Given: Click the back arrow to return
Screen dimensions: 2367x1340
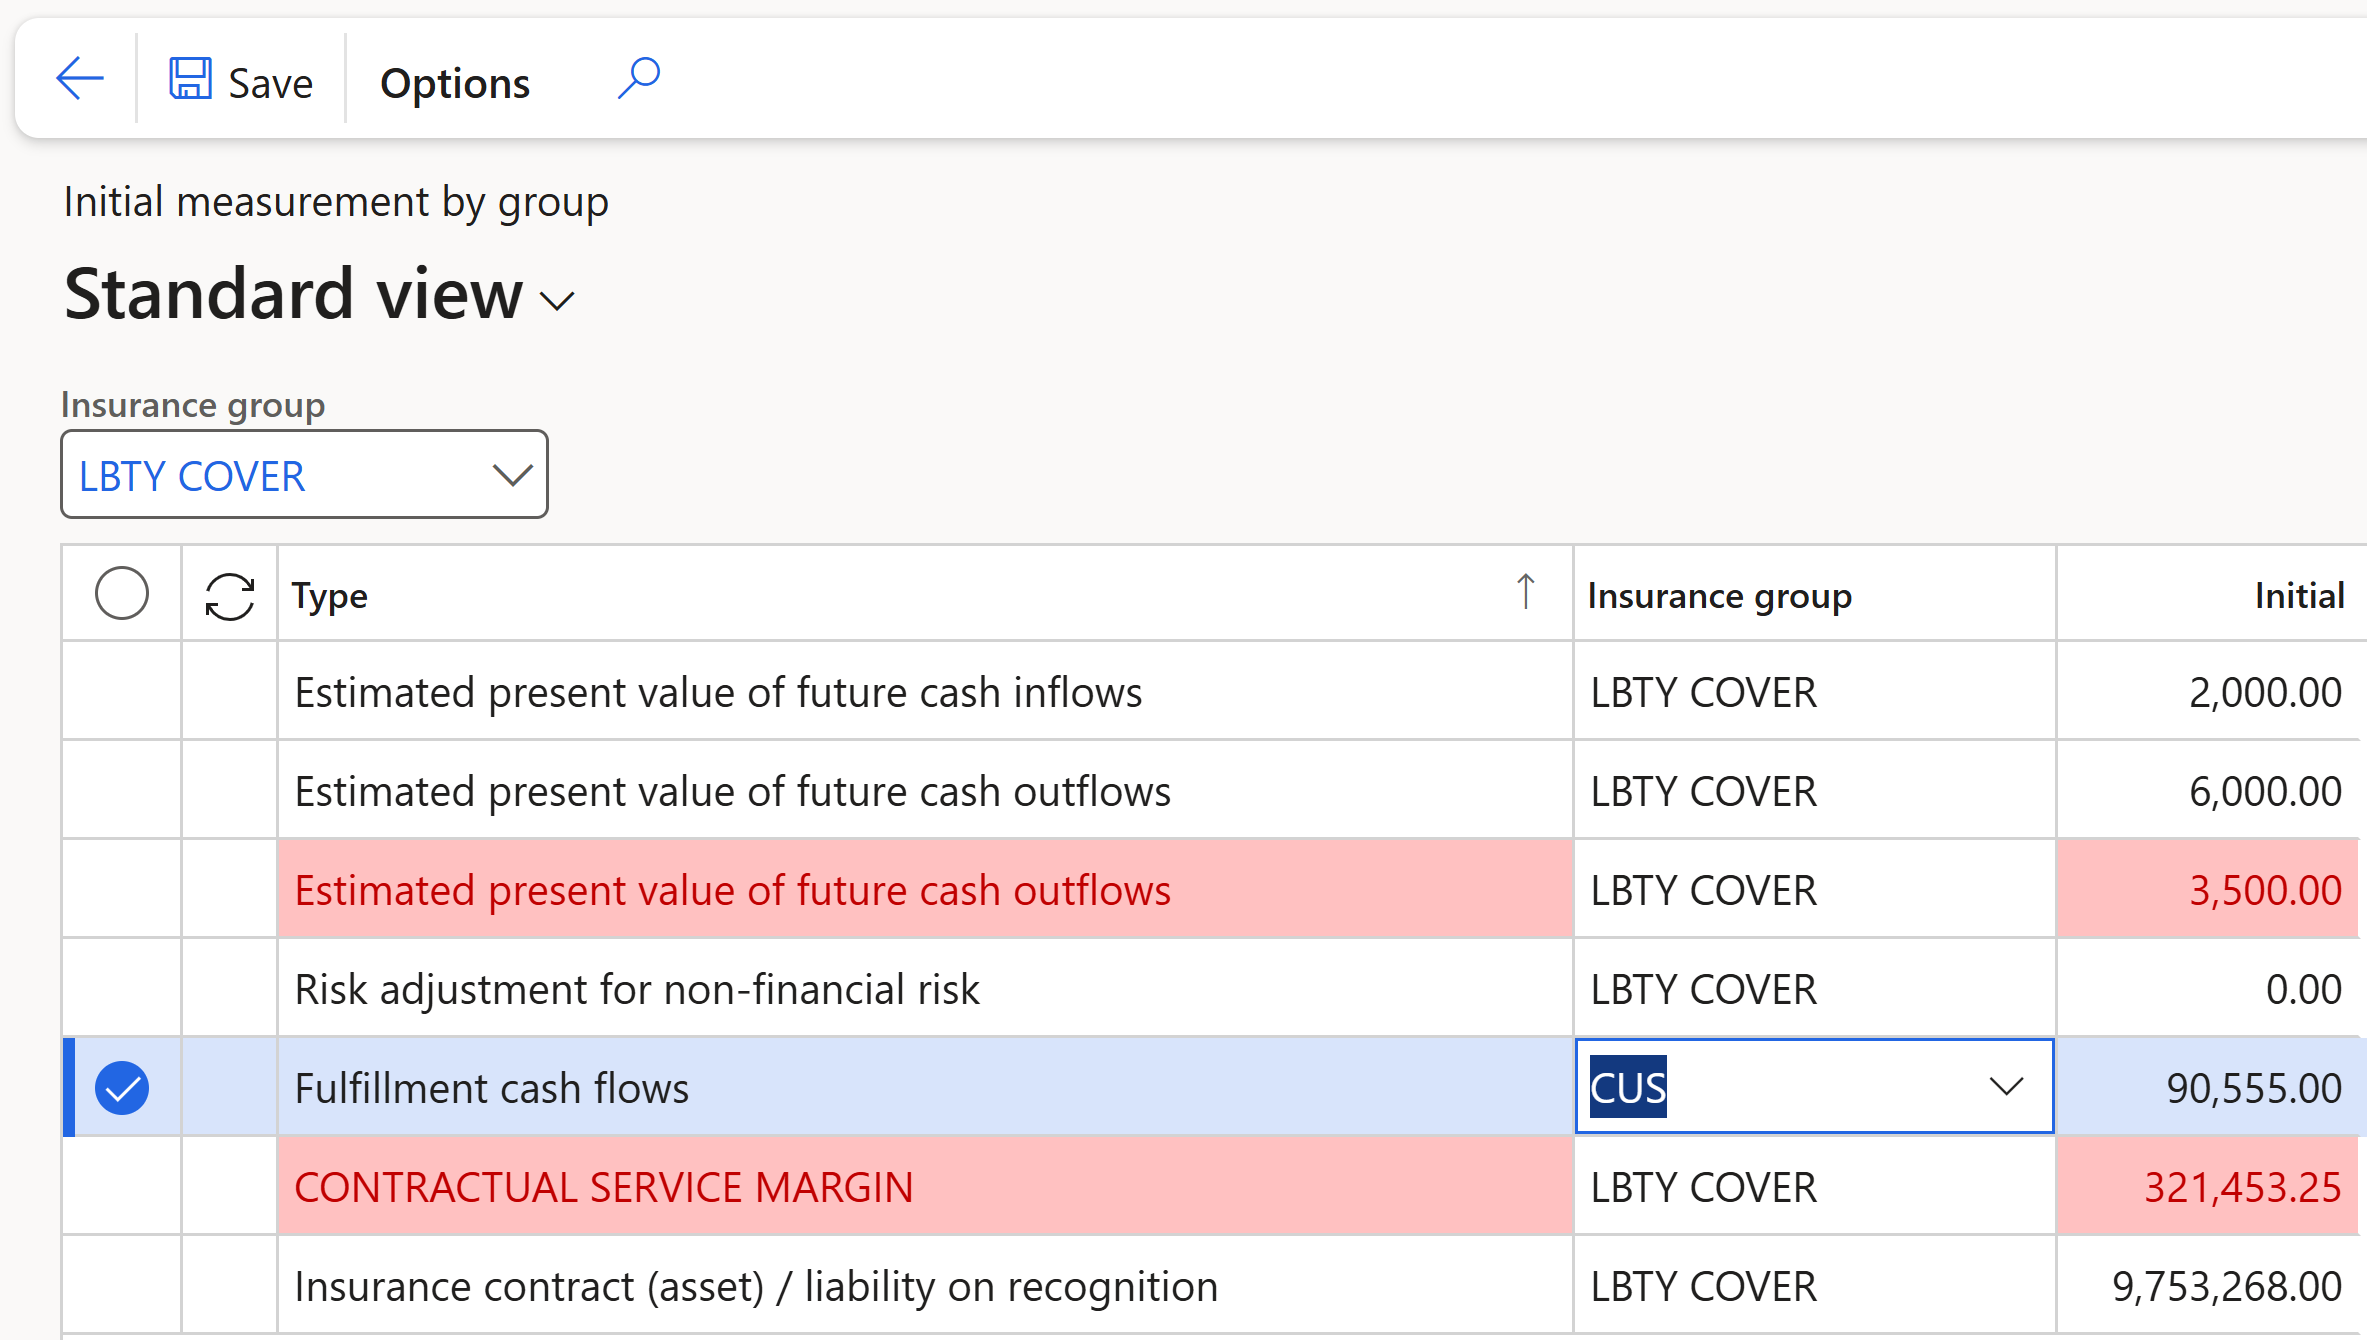Looking at the screenshot, I should pos(80,78).
